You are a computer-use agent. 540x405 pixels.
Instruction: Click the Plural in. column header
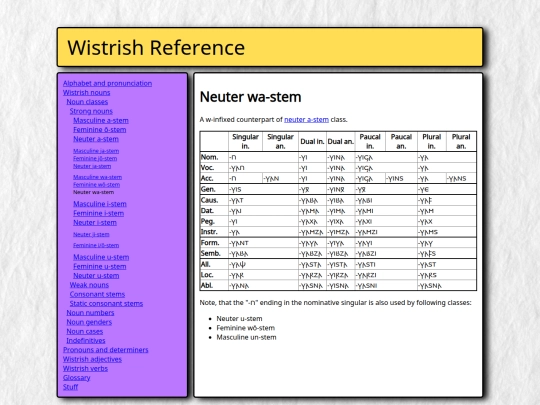[432, 141]
